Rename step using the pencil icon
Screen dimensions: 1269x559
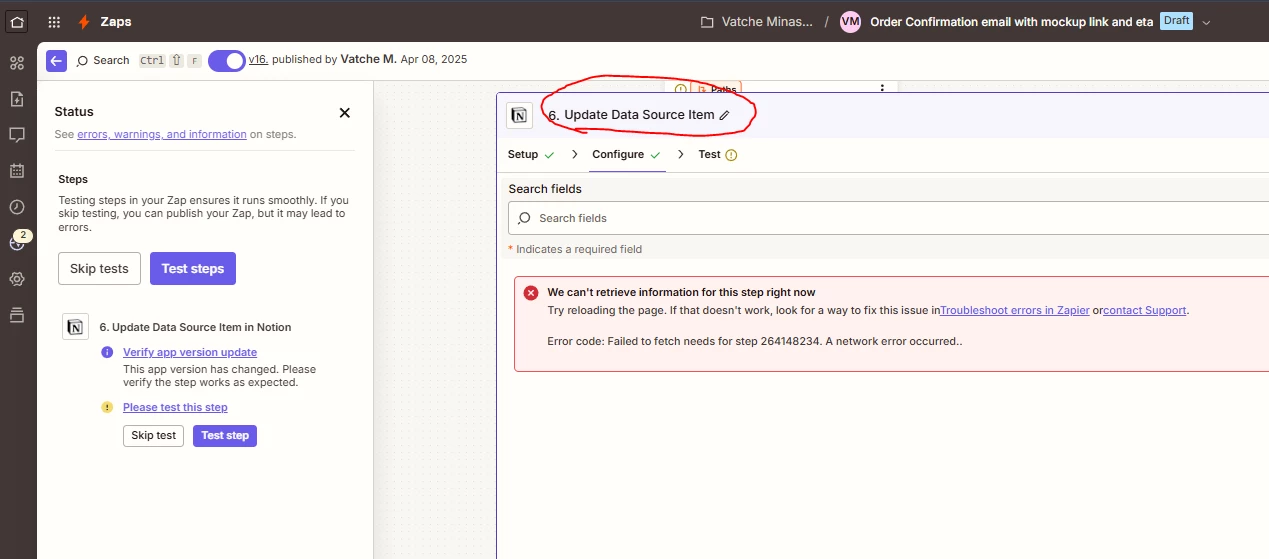click(x=725, y=115)
